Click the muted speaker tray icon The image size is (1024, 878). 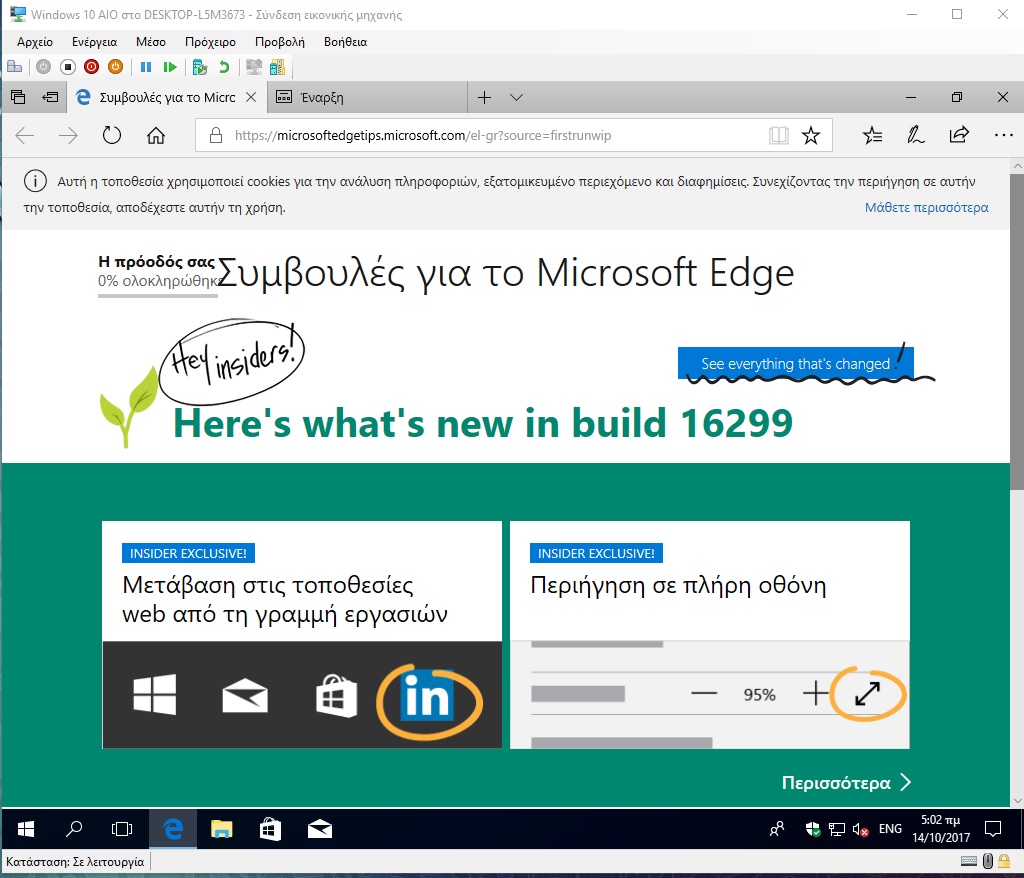pos(861,829)
